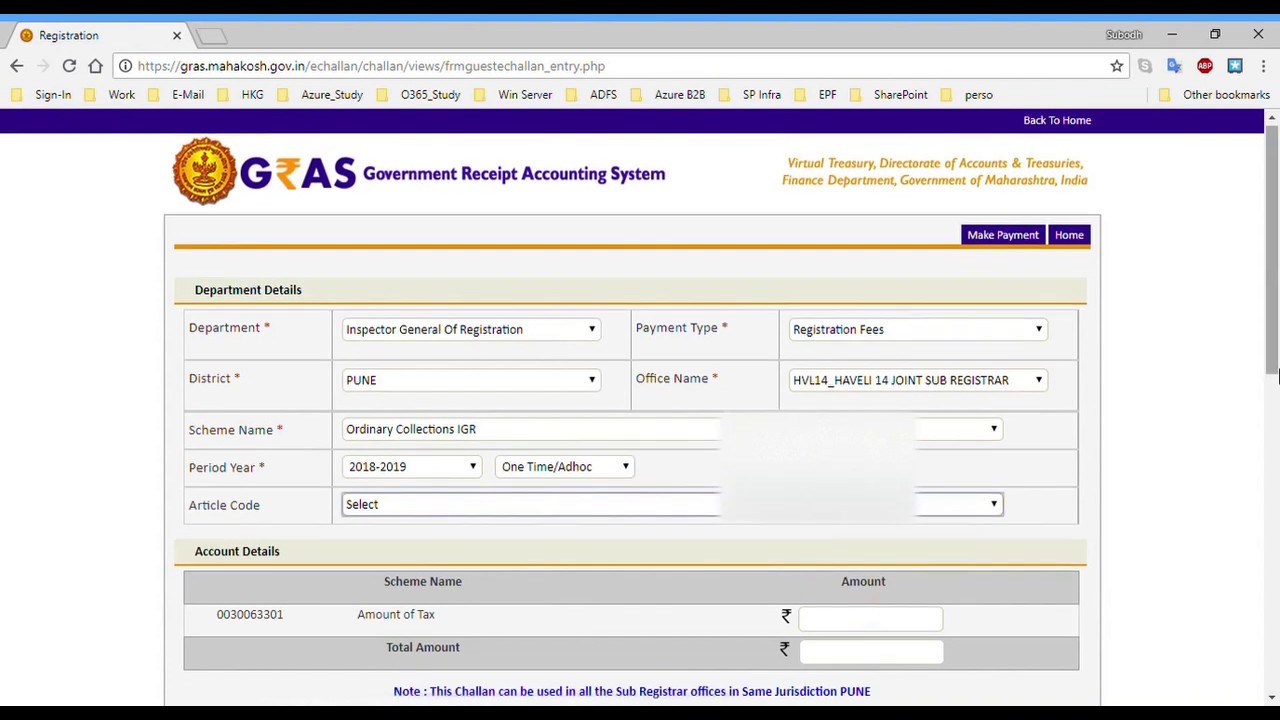Open the HKG bookmark folder
Viewport: 1280px width, 720px height.
click(x=241, y=95)
